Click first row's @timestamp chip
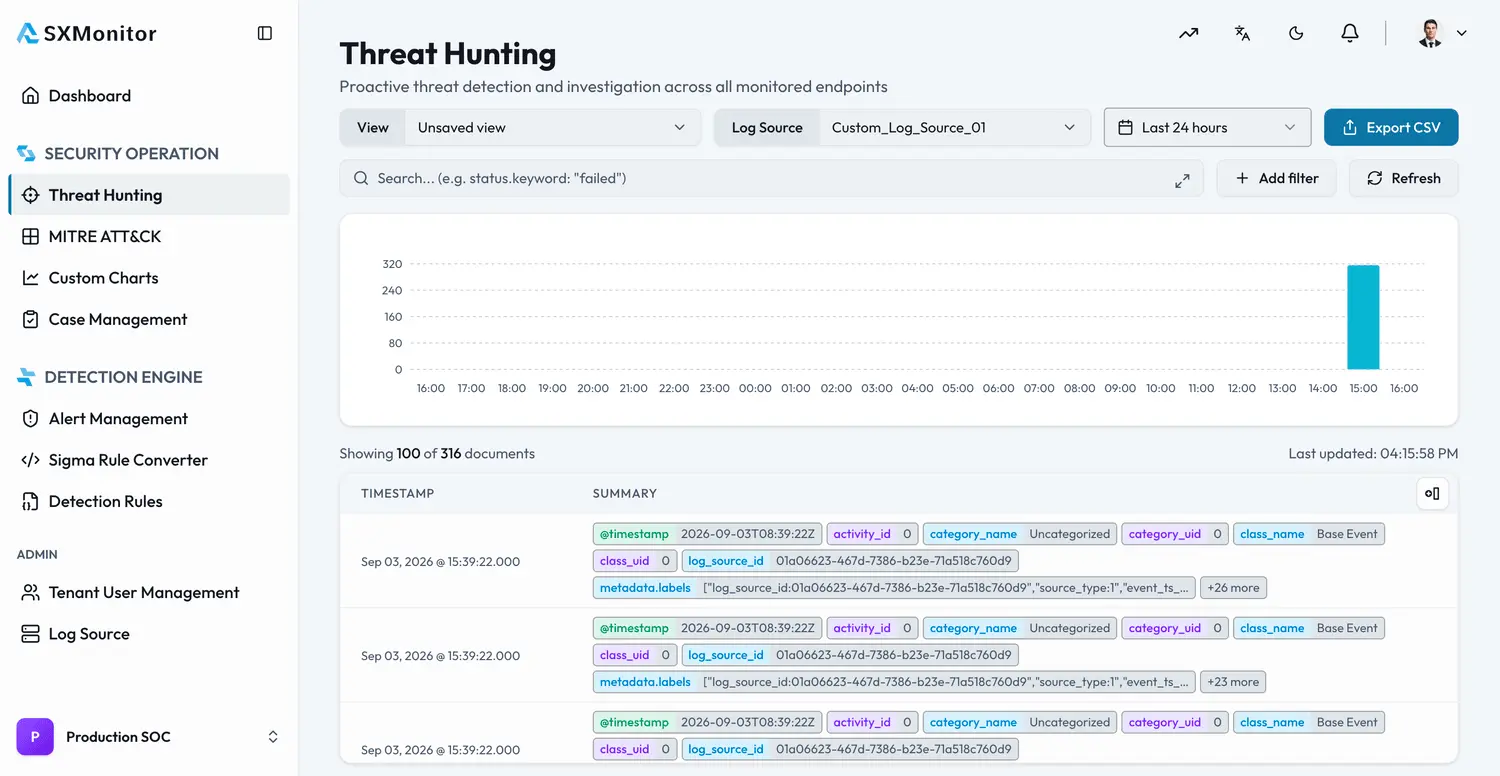This screenshot has width=1500, height=776. tap(707, 534)
